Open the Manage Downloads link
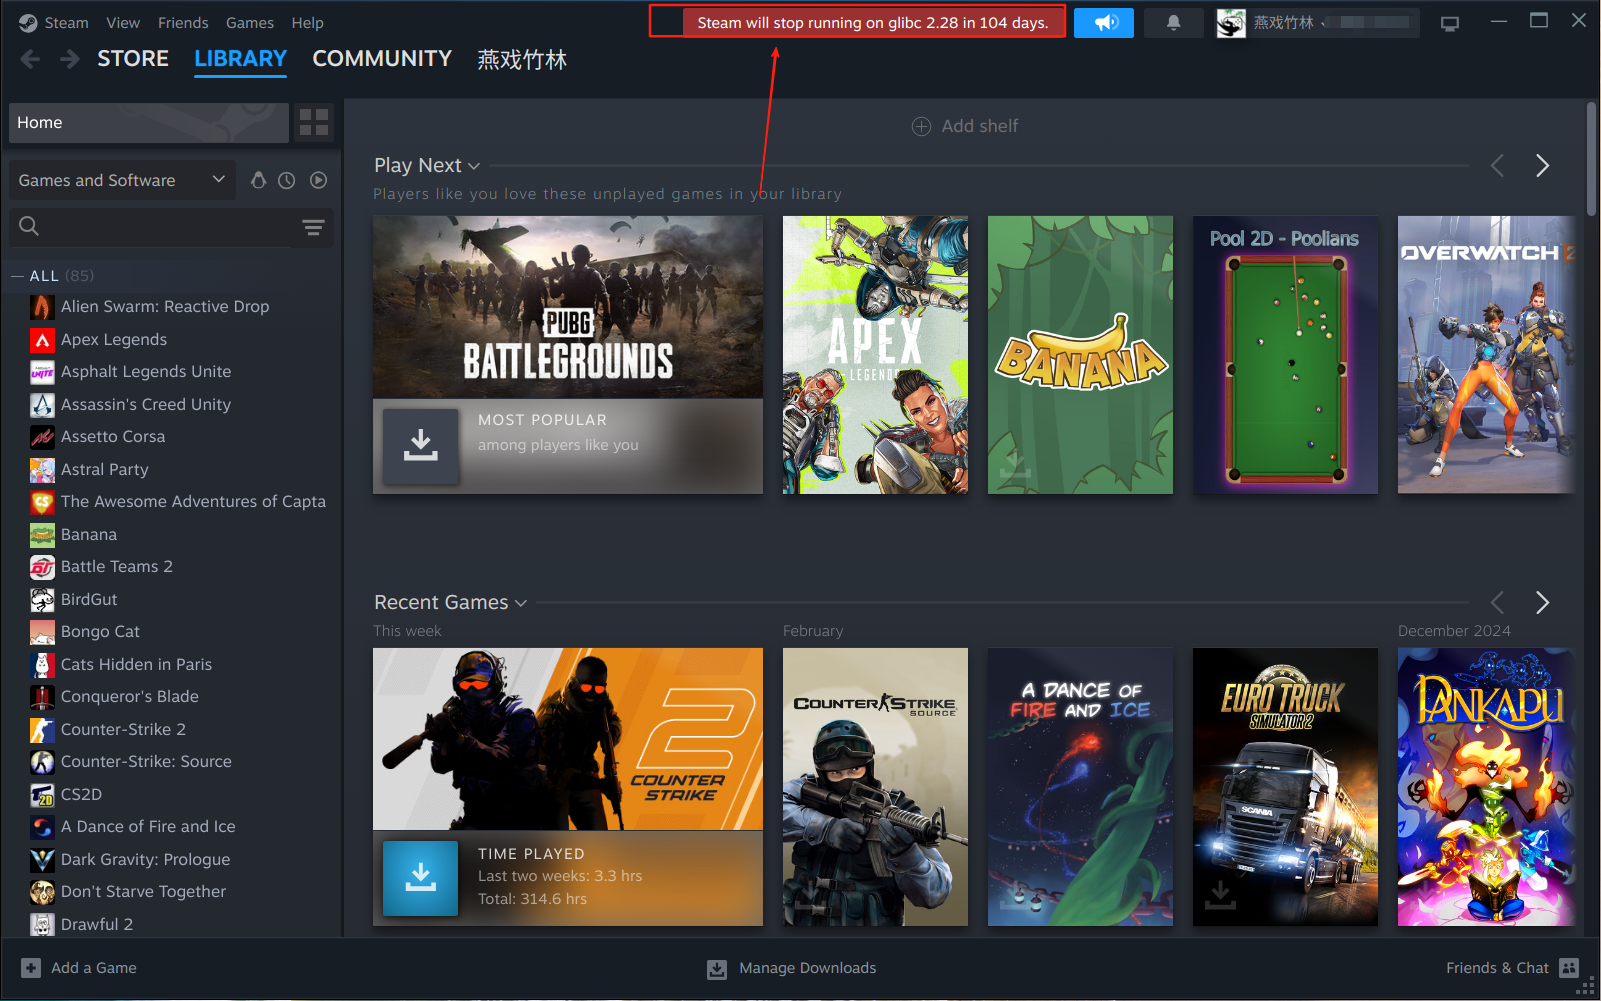This screenshot has width=1601, height=1001. coord(807,968)
